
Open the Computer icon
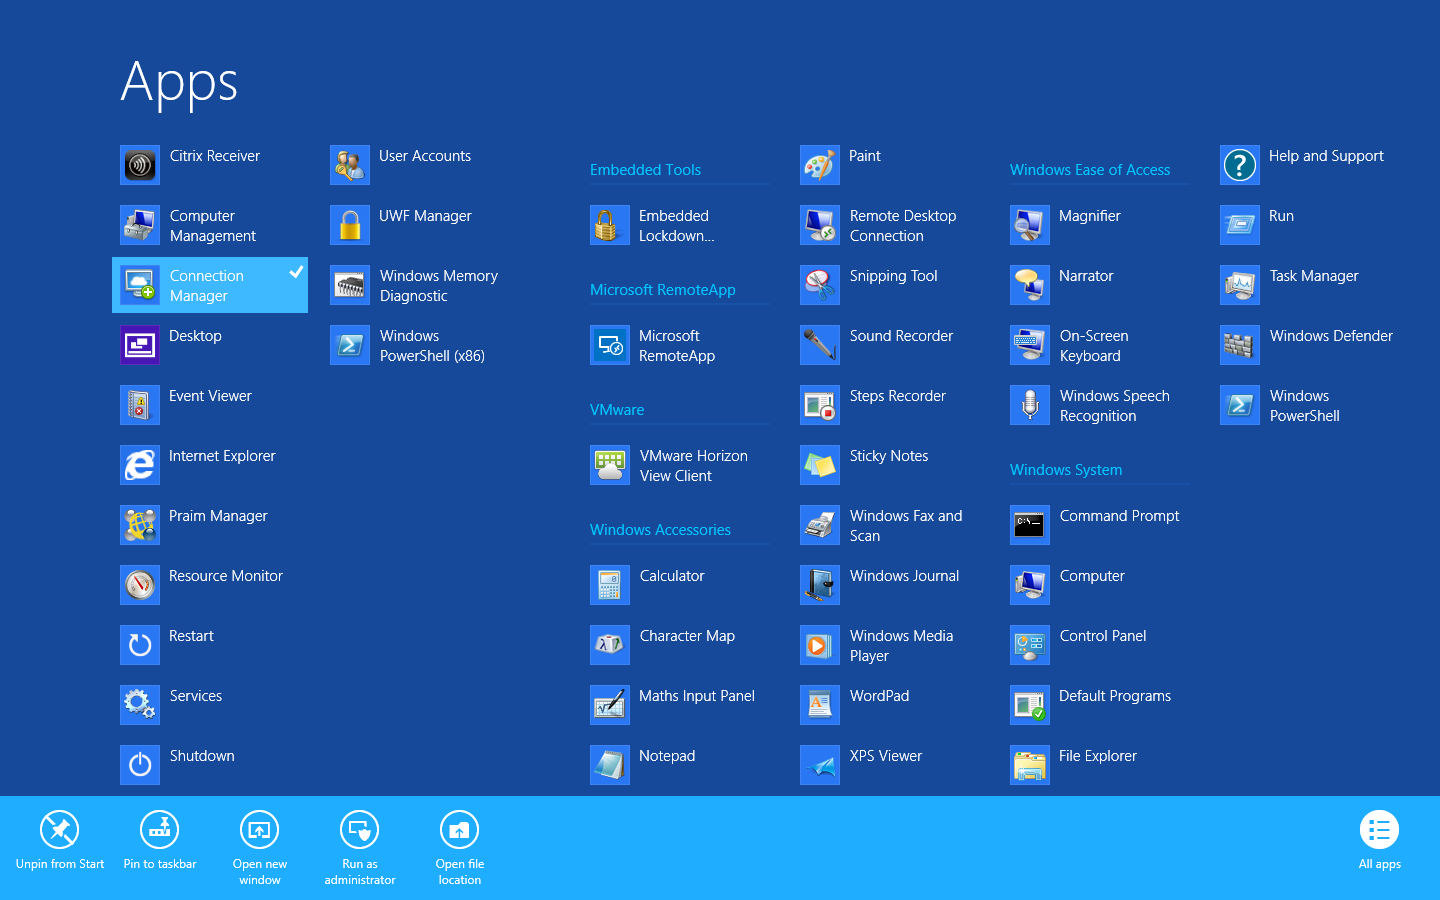click(x=1030, y=585)
